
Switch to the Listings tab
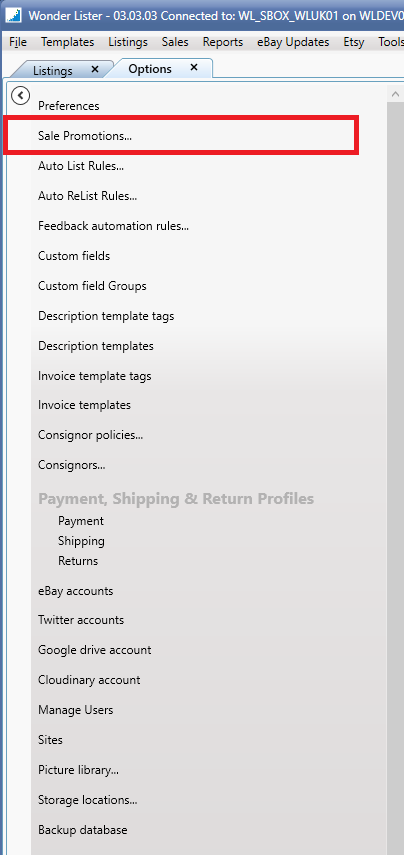(52, 70)
